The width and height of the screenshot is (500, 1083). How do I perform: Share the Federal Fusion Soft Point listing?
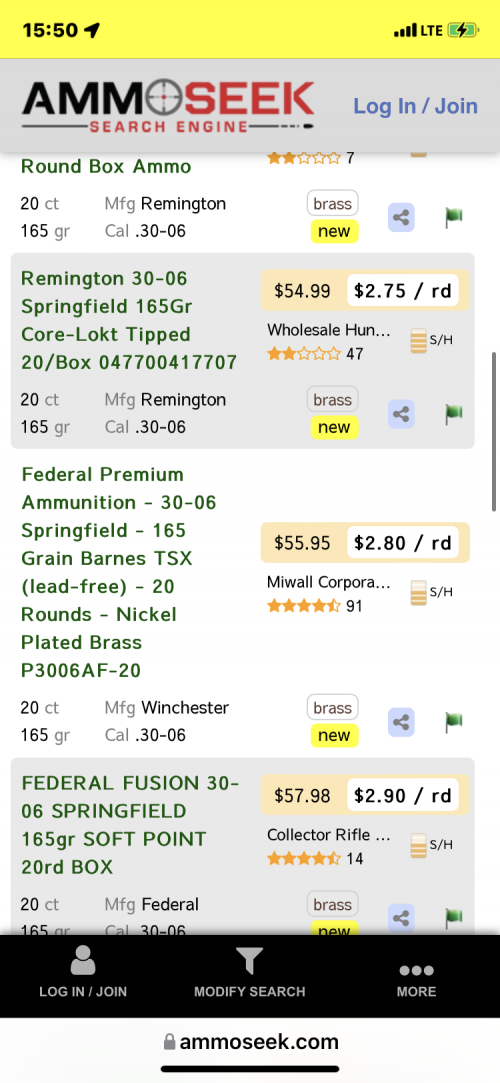click(x=401, y=919)
